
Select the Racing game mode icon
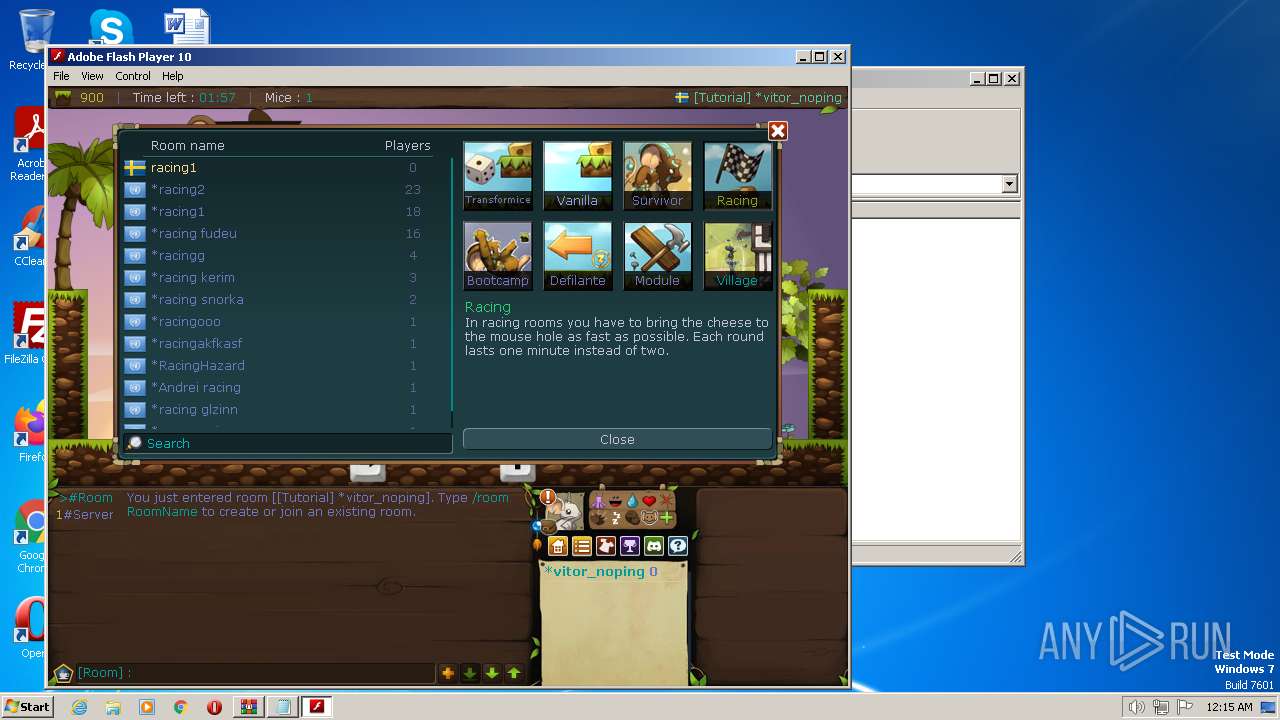click(x=737, y=175)
